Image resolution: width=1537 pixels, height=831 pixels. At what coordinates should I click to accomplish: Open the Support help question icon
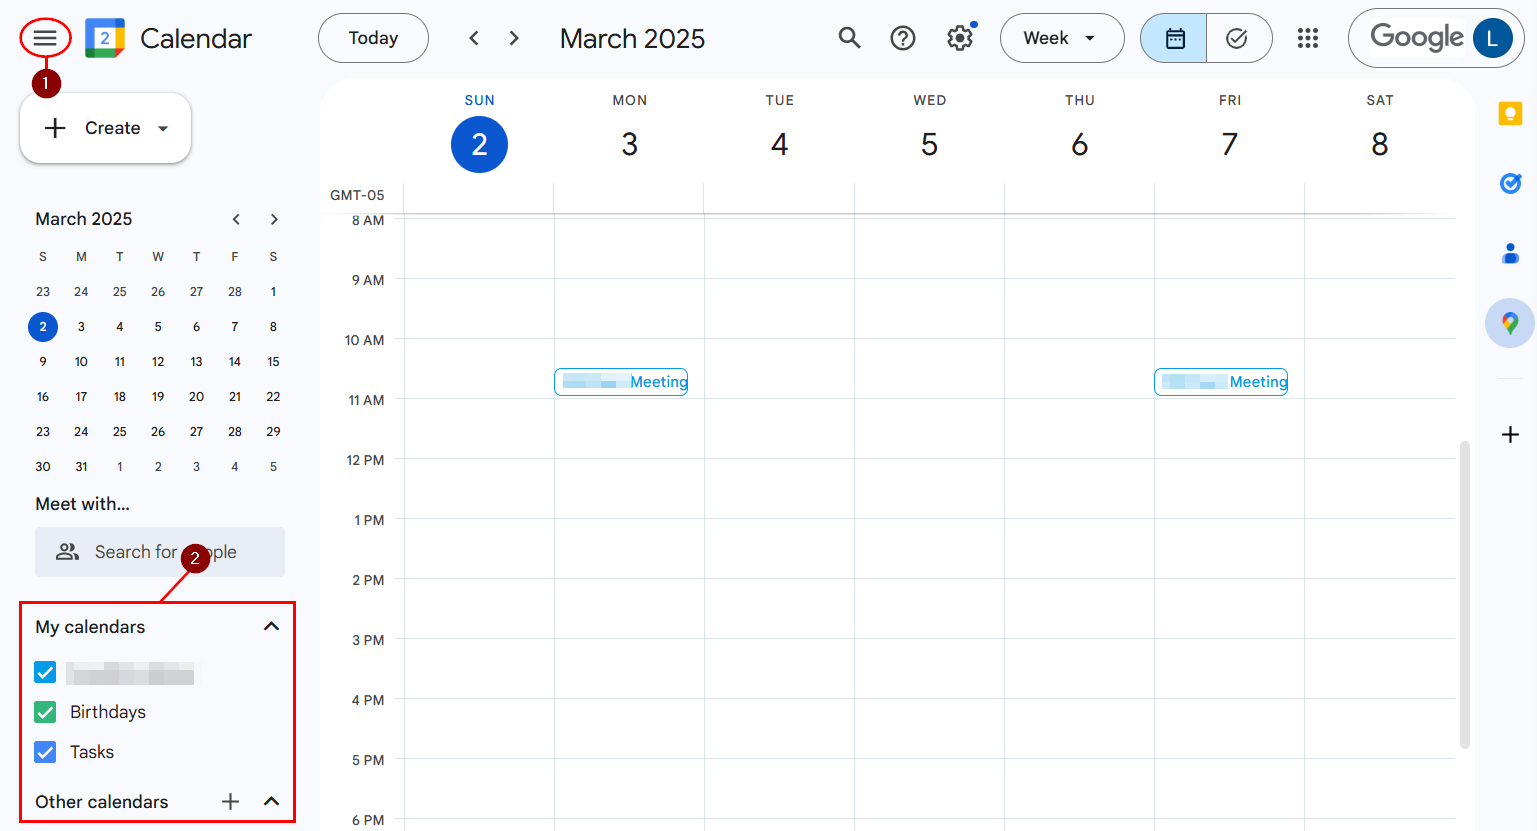tap(903, 38)
